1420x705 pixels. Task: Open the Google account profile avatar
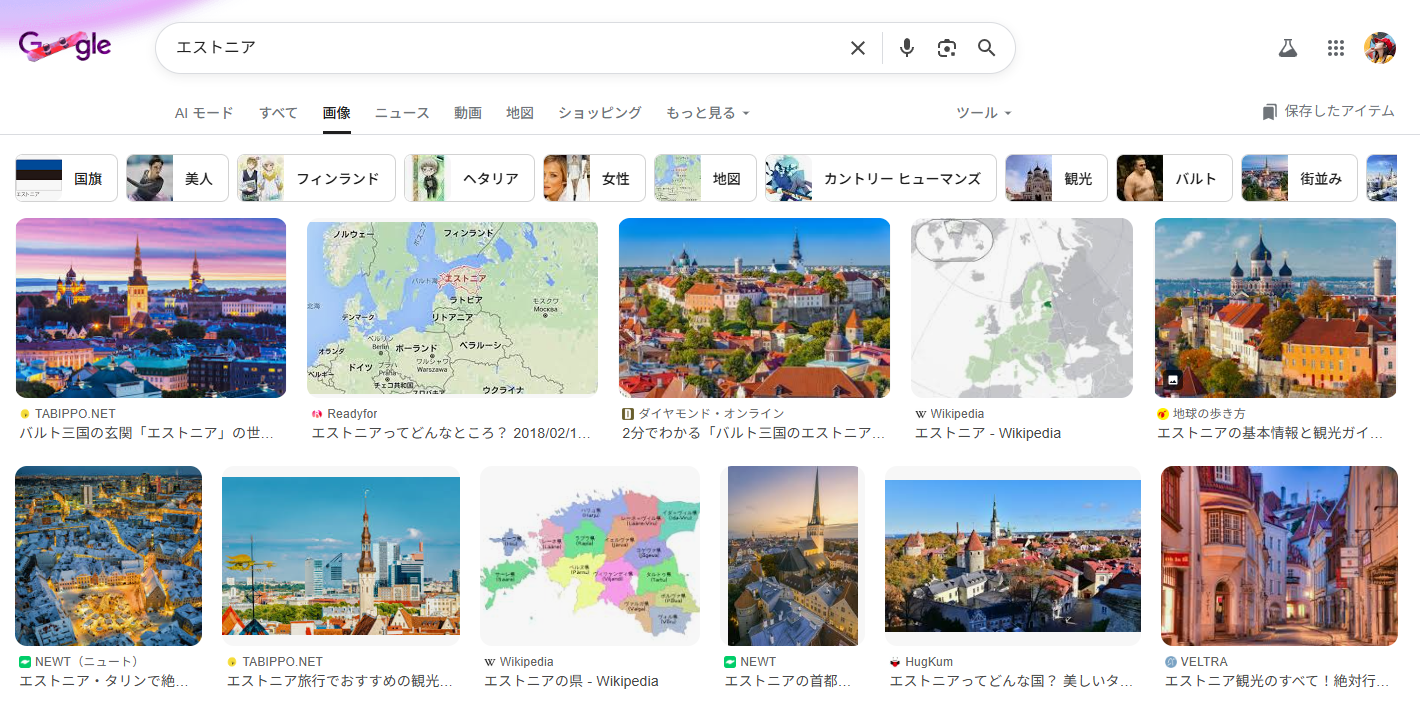click(x=1379, y=48)
